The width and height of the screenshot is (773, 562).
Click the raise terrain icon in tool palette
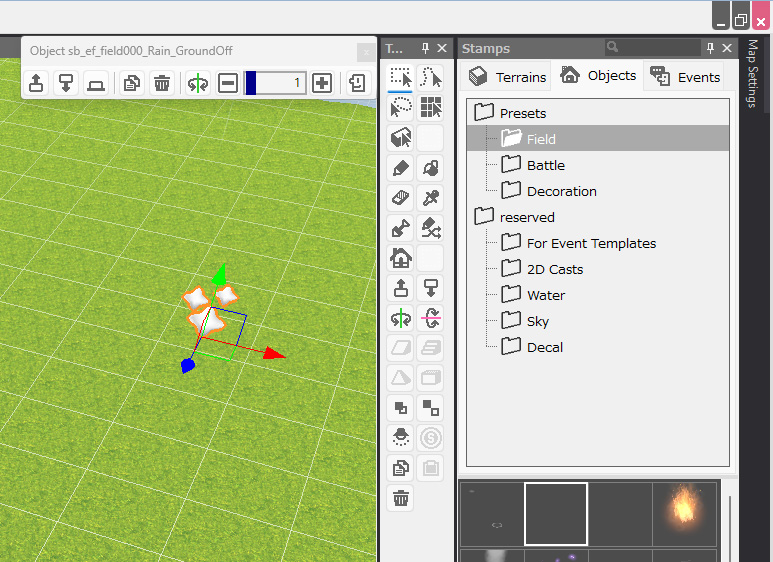point(400,288)
